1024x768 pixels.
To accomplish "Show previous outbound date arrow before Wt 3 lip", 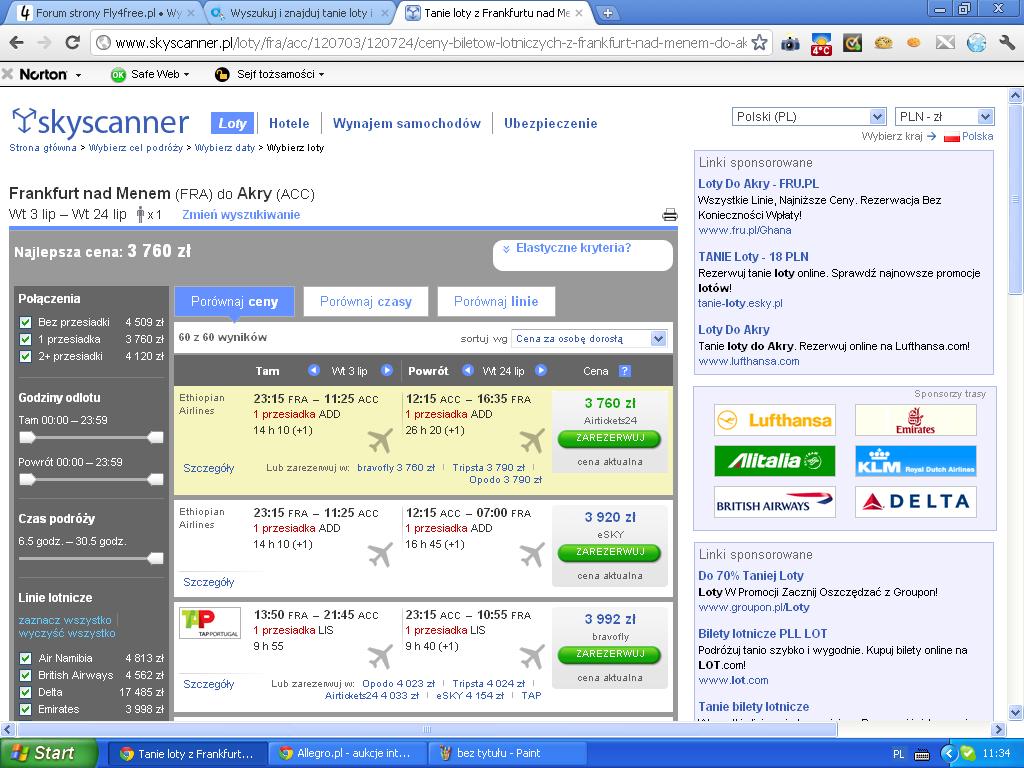I will (314, 370).
